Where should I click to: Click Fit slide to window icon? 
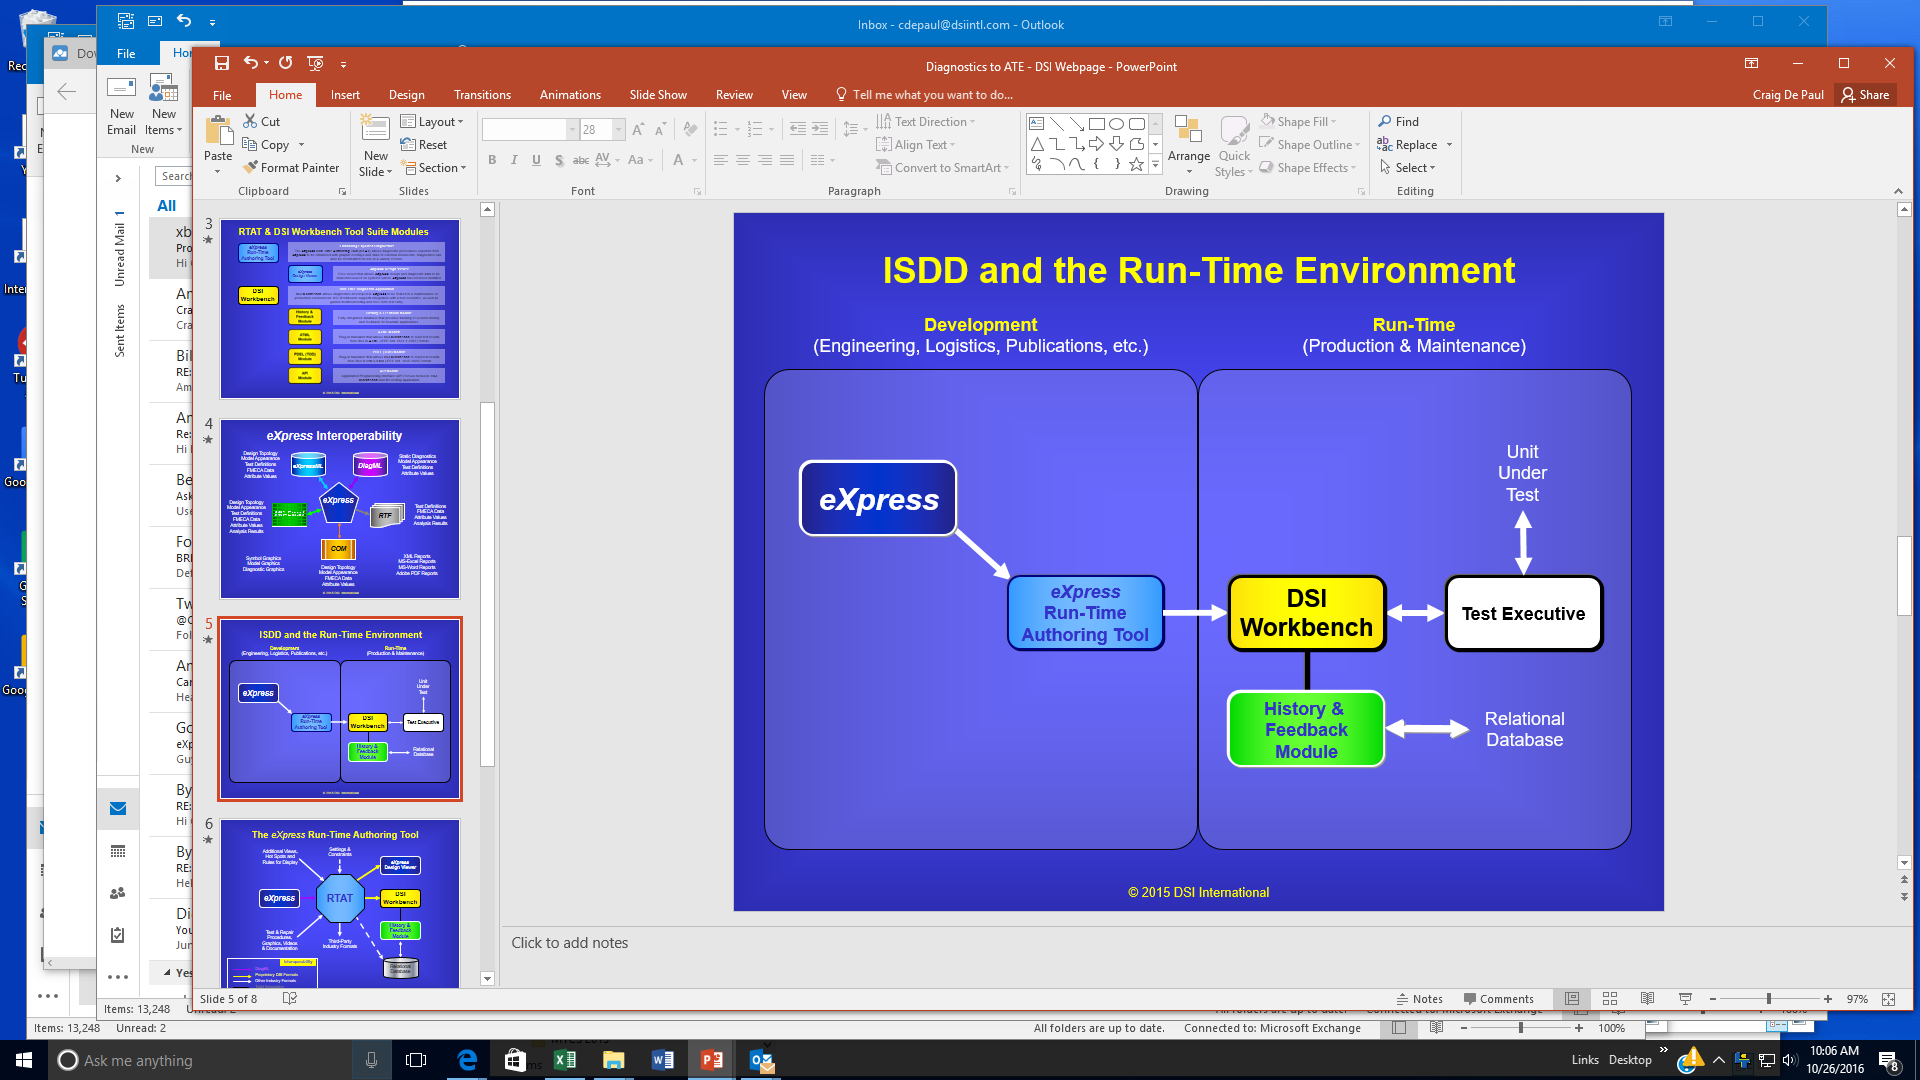click(1888, 999)
